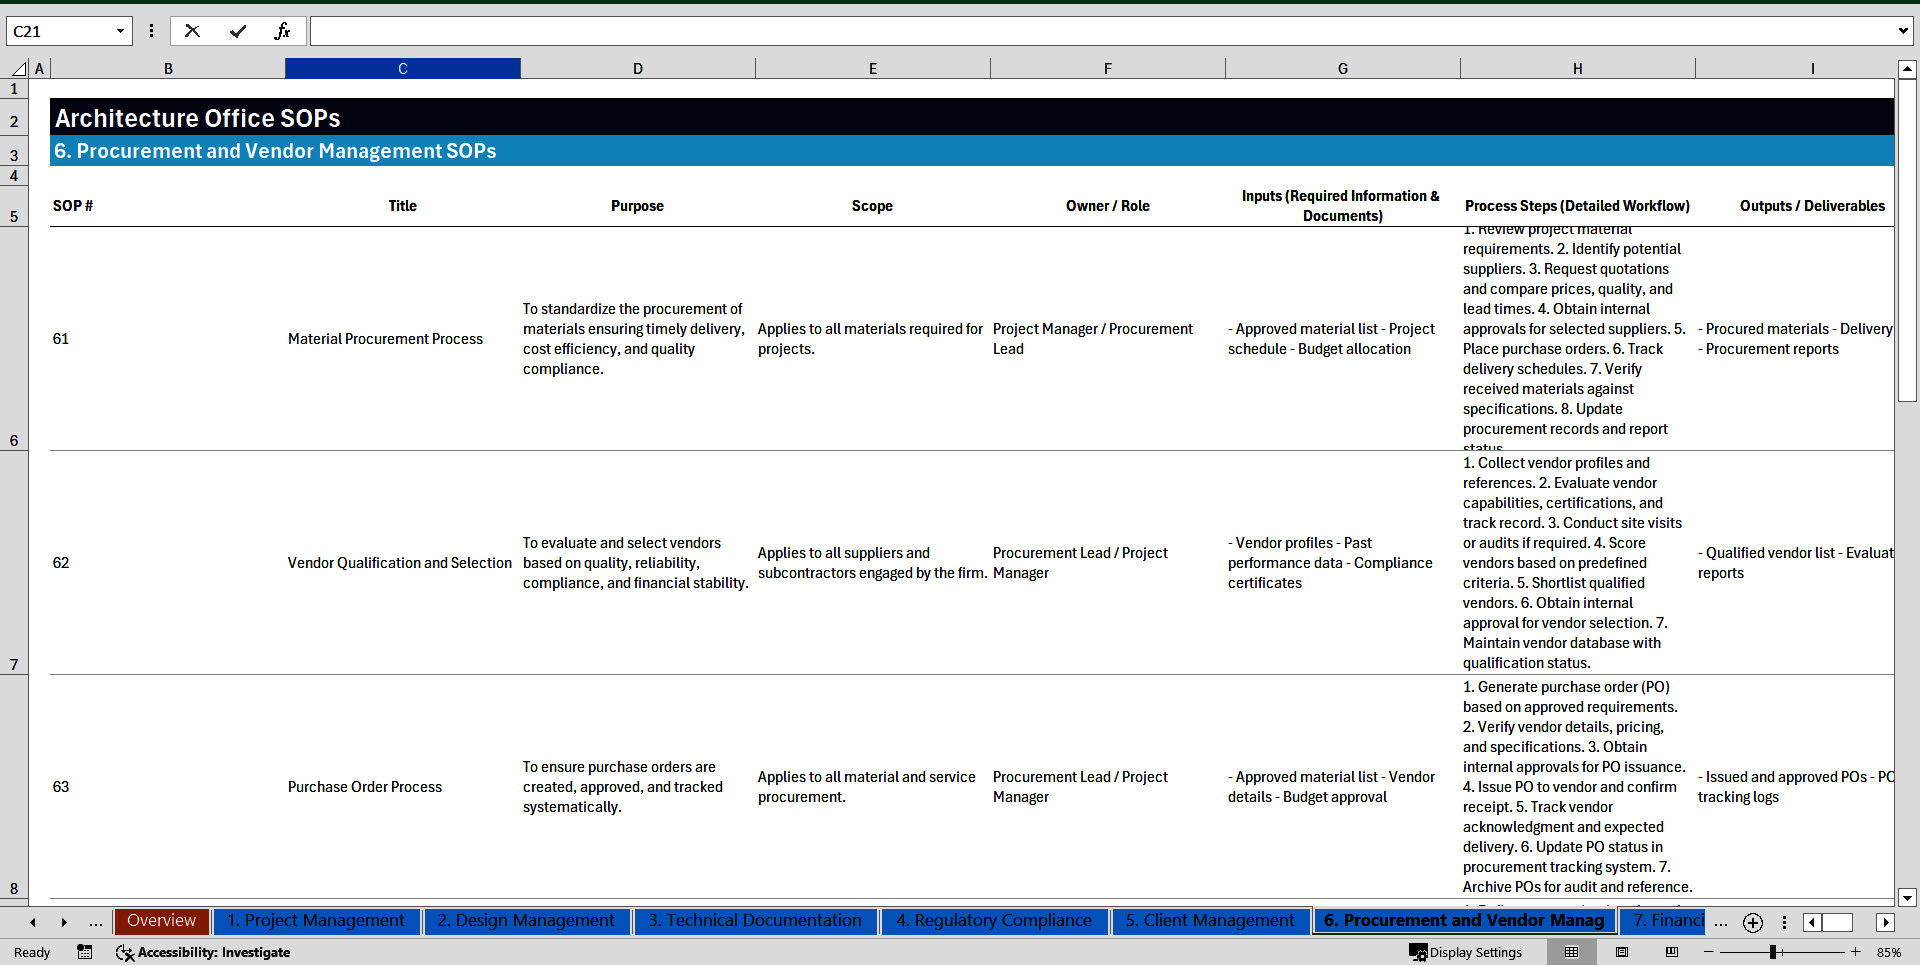Switch to the Overview sheet tab
The height and width of the screenshot is (966, 1920).
point(161,921)
